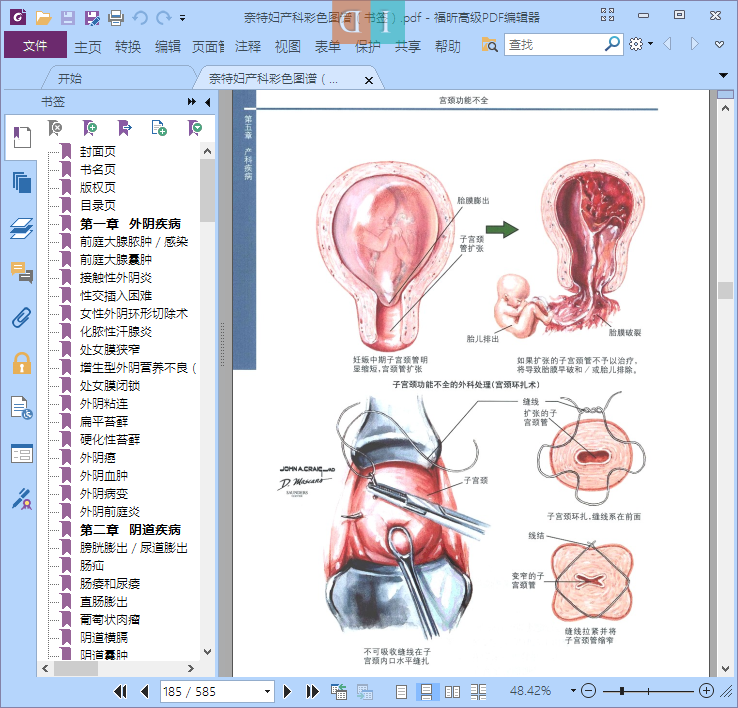Collapse the ribbon with chevron icon
738x708 pixels.
[719, 45]
